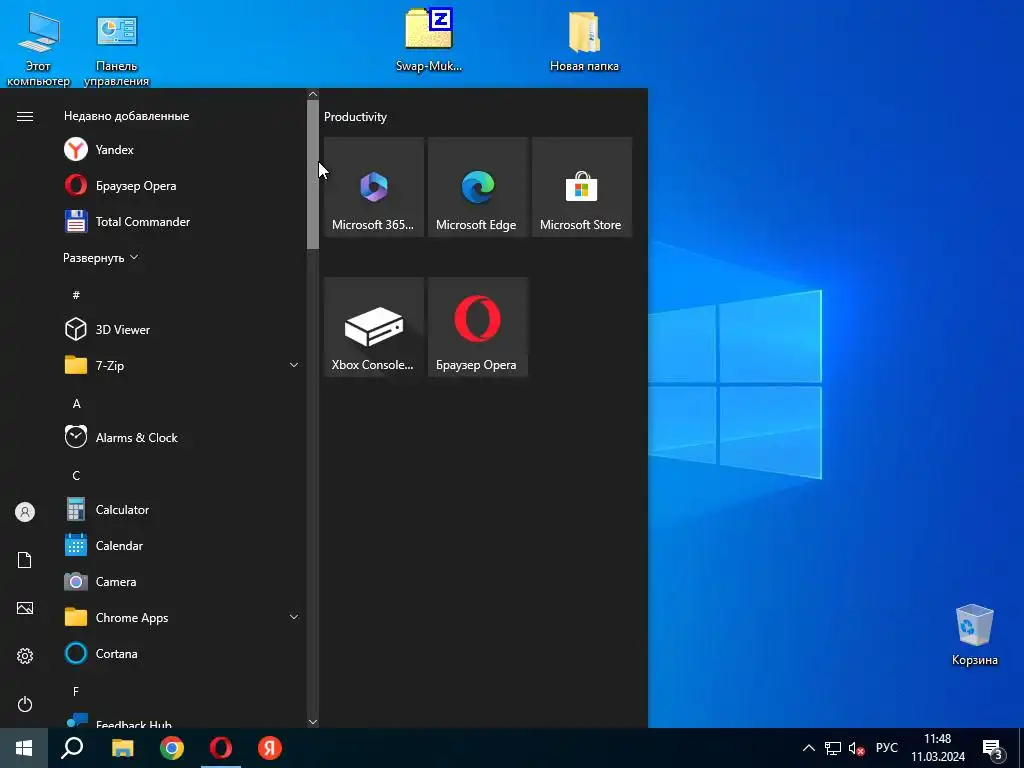
Task: Expand the Start menu hamburger
Action: coord(25,116)
